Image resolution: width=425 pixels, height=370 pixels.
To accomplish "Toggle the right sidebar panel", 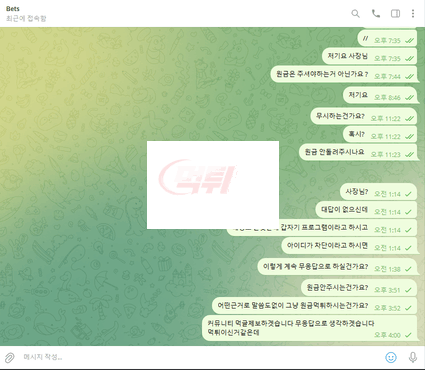I will [395, 14].
